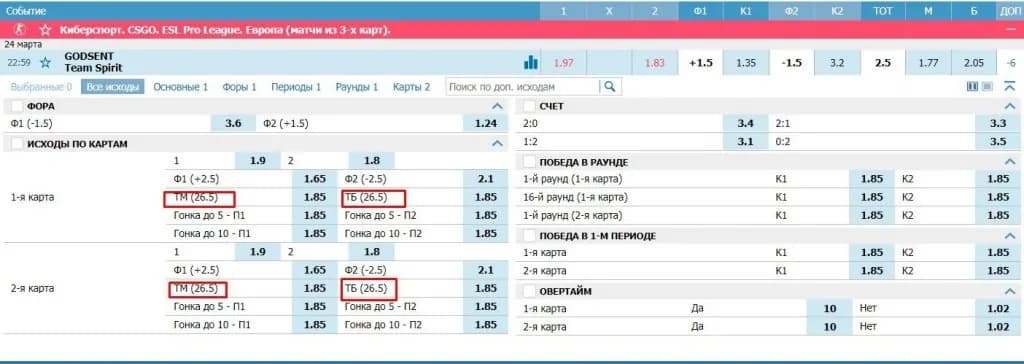Screen dimensions: 1024x364
Task: Collapse the ФОРА section chevron
Action: coord(498,106)
